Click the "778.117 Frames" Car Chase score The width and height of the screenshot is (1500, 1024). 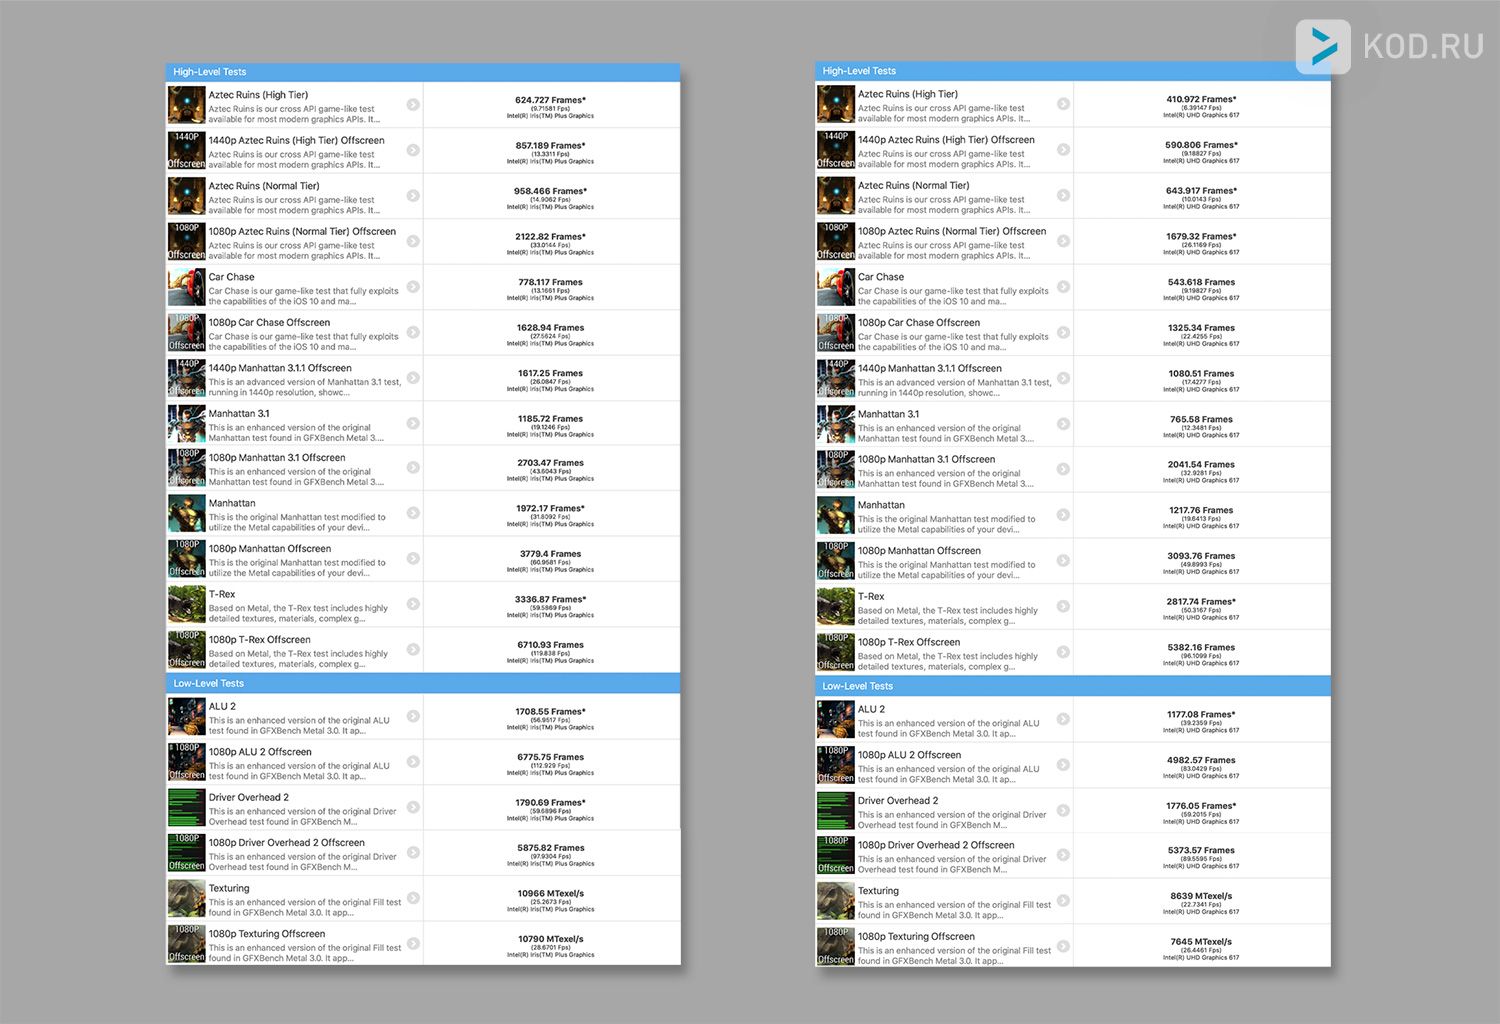(x=551, y=282)
